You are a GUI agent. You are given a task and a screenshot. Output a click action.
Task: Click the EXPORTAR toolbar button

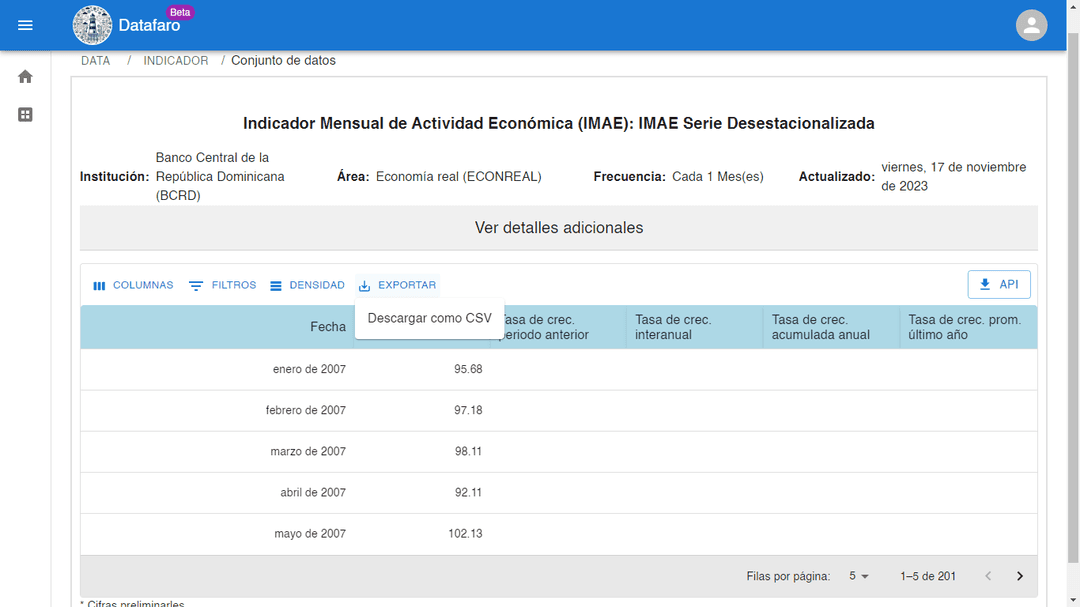(397, 285)
